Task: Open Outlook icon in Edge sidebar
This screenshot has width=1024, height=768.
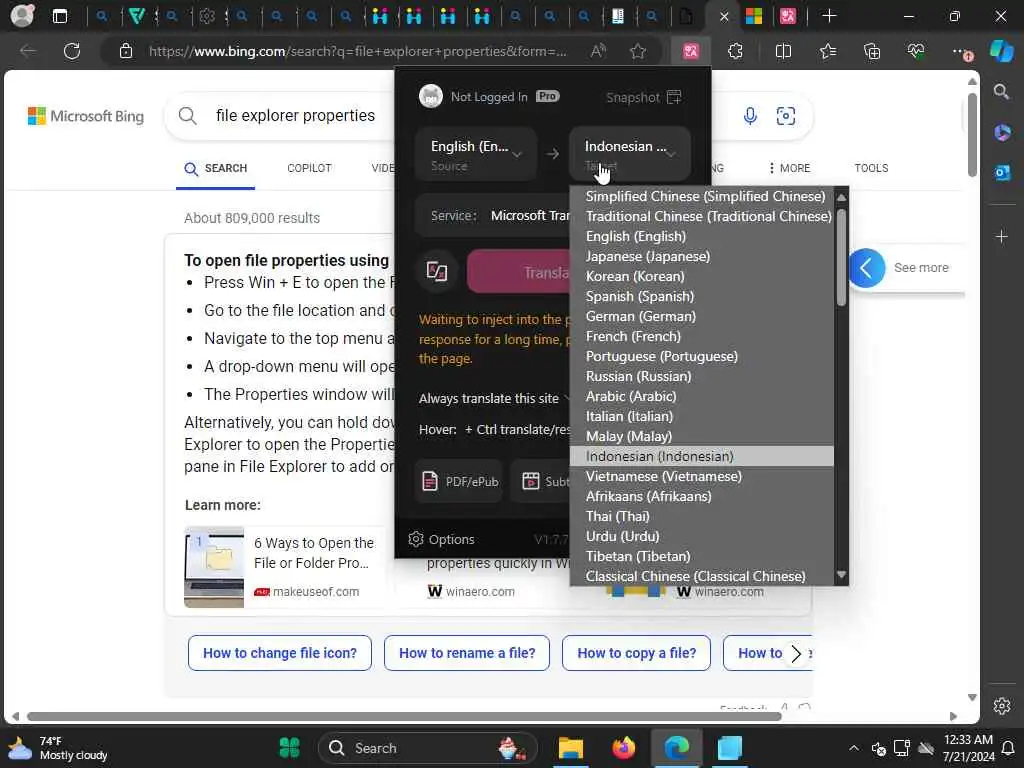Action: coord(1002,172)
